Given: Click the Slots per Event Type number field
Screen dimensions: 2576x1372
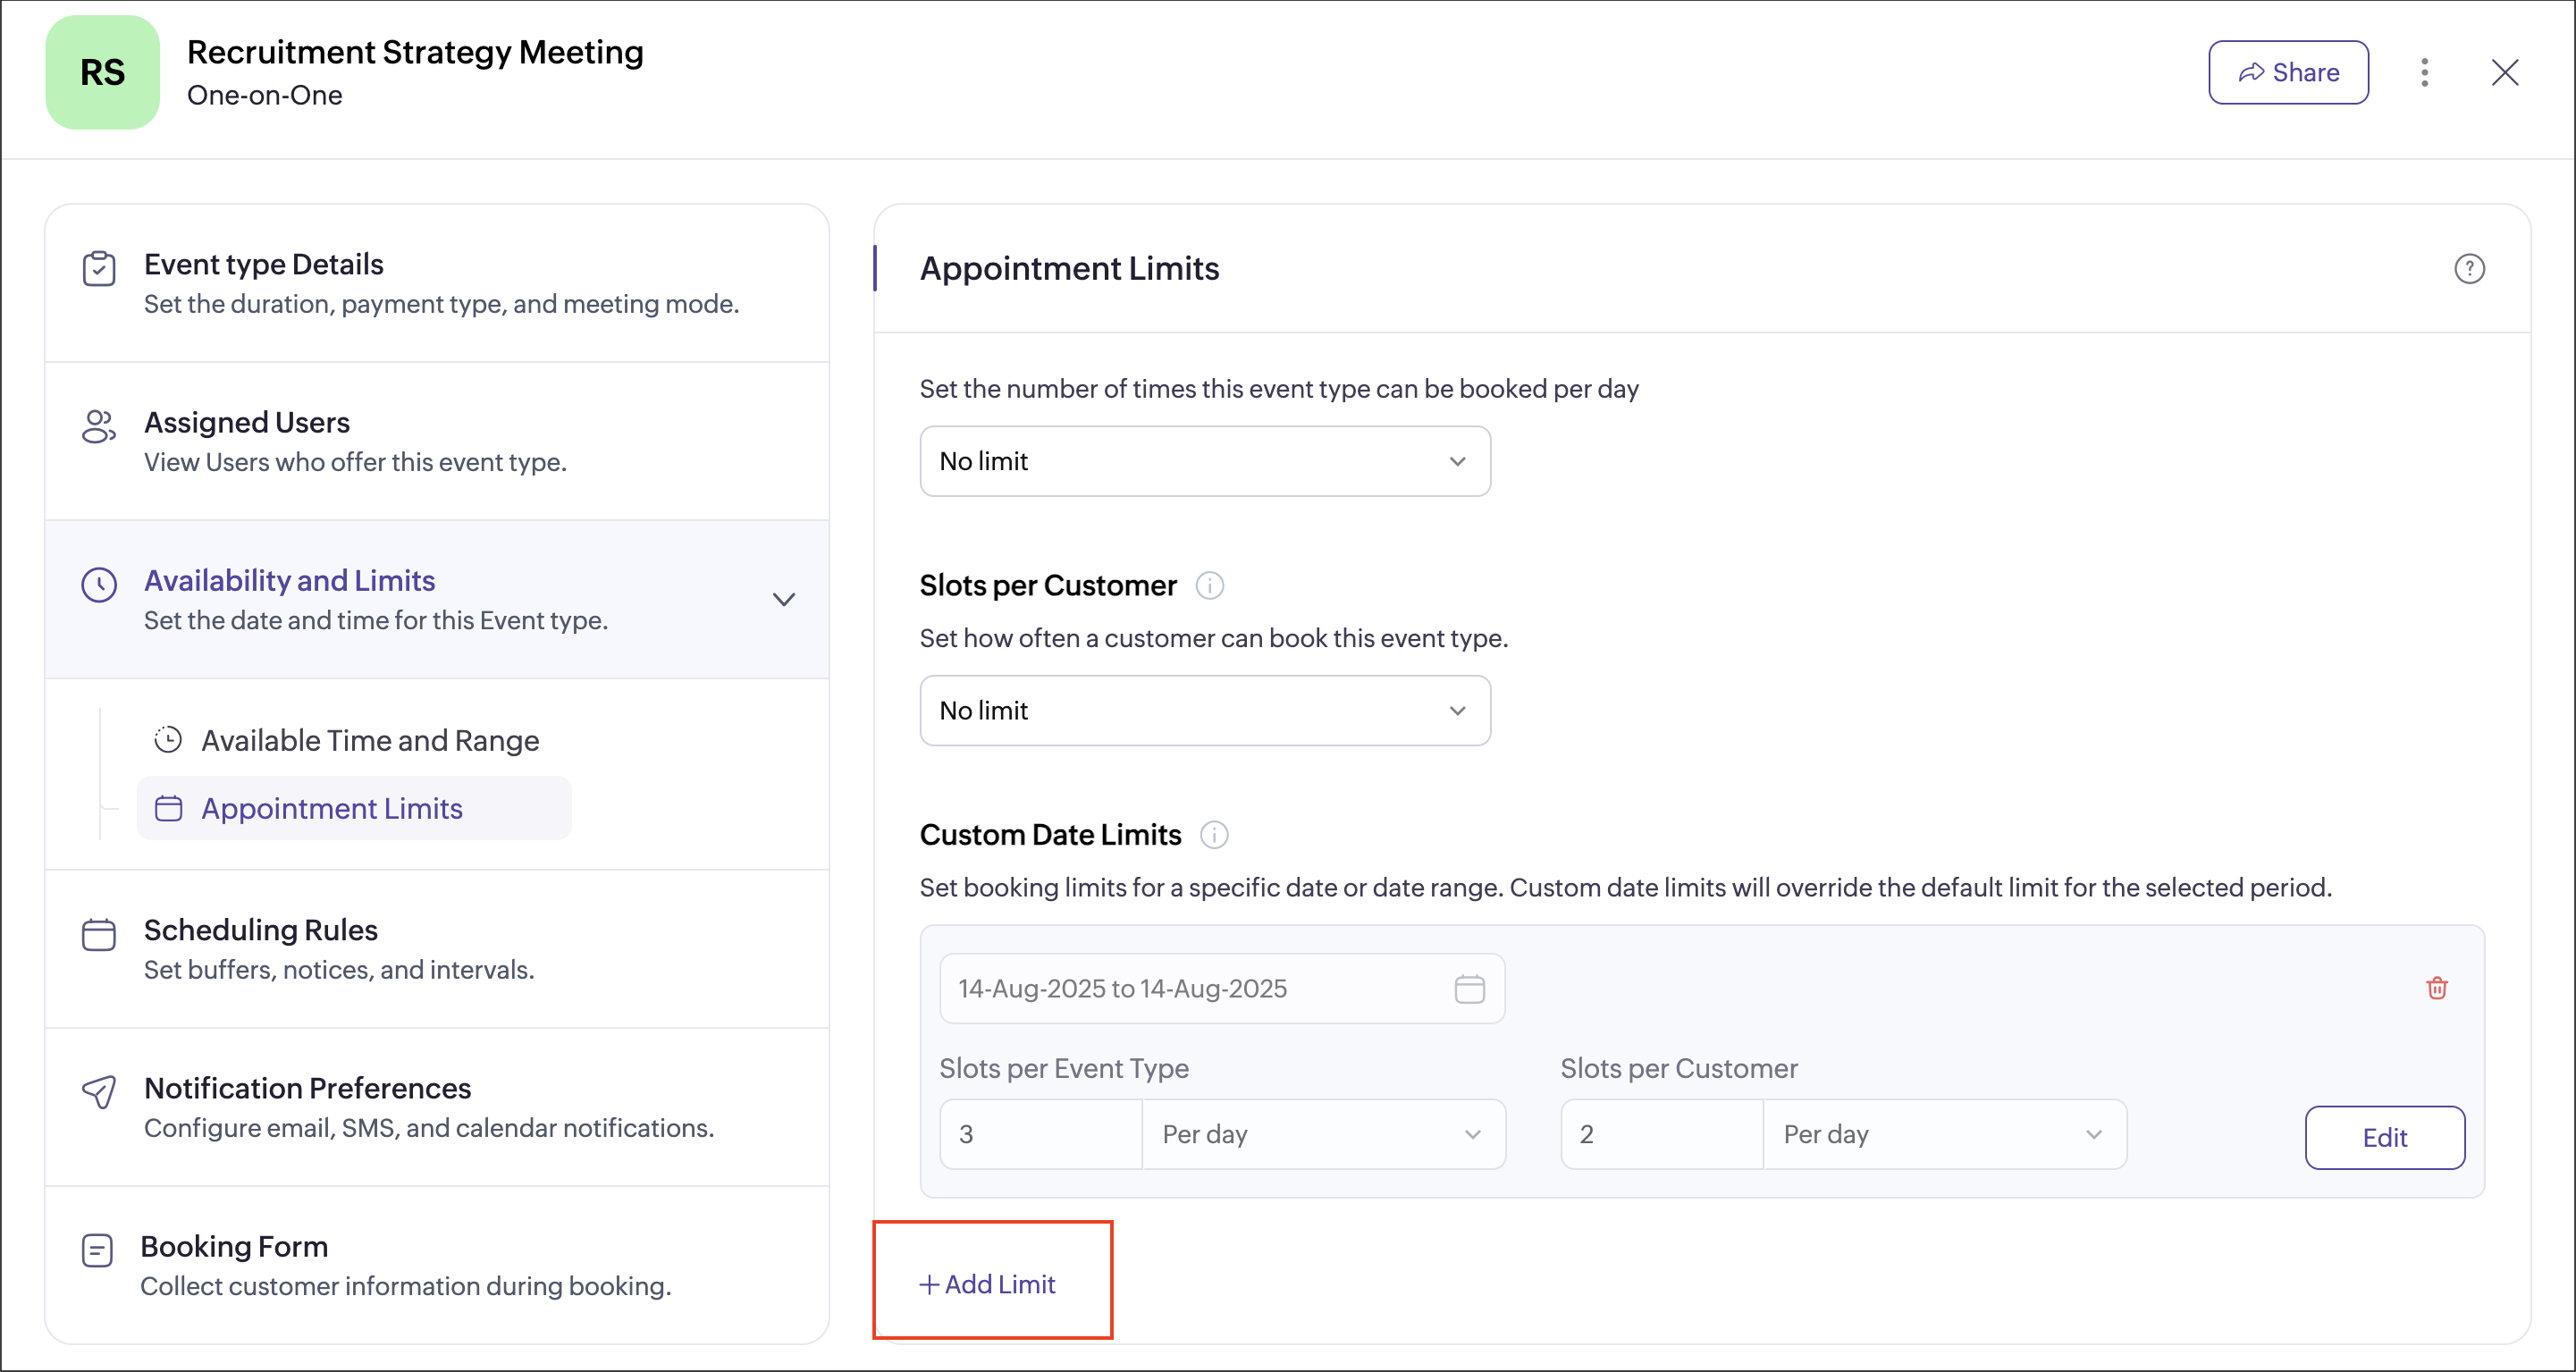Looking at the screenshot, I should 1039,1134.
